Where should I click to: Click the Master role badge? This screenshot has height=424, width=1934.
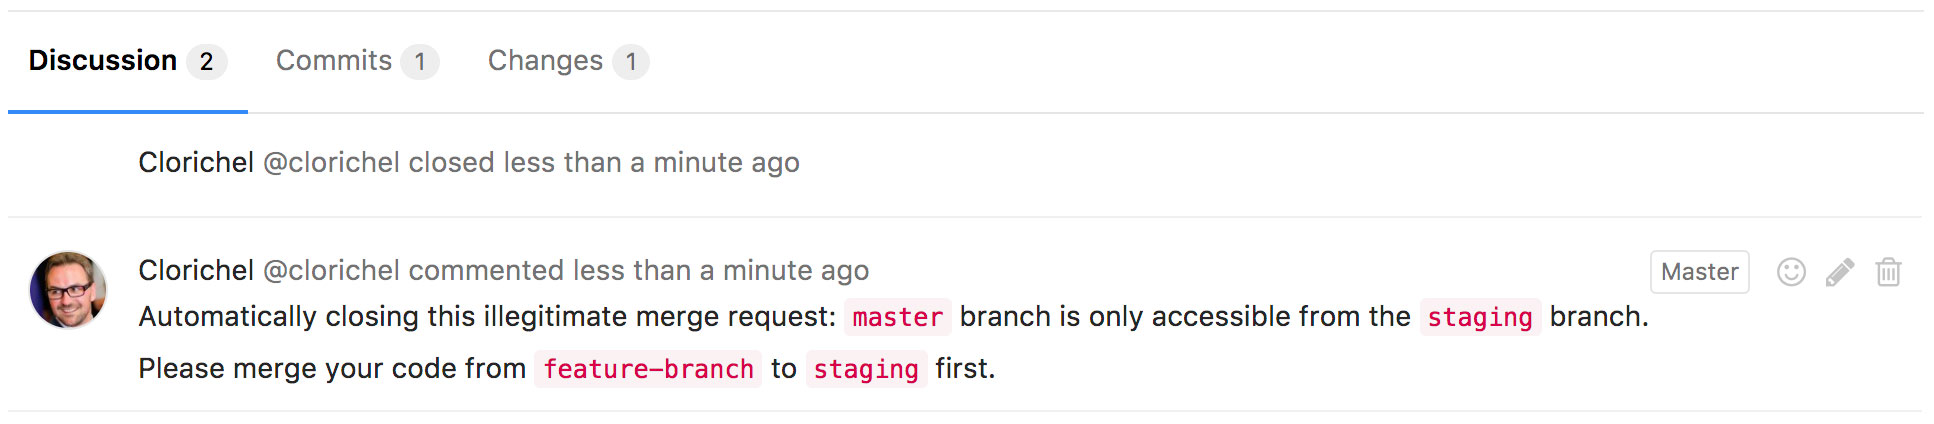[1699, 272]
